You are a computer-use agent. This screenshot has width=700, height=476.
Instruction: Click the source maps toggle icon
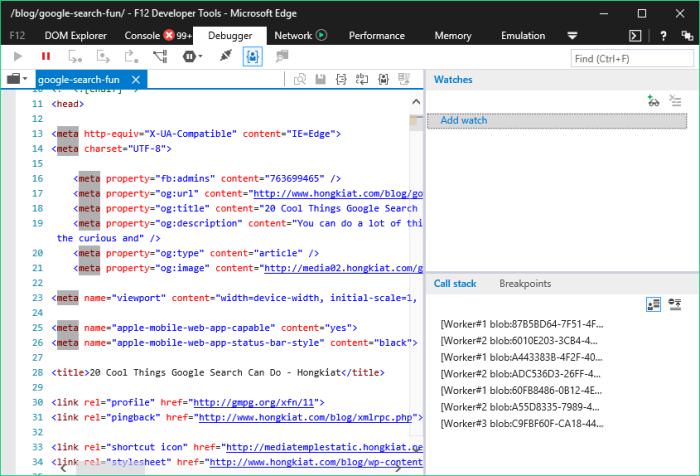tap(404, 79)
